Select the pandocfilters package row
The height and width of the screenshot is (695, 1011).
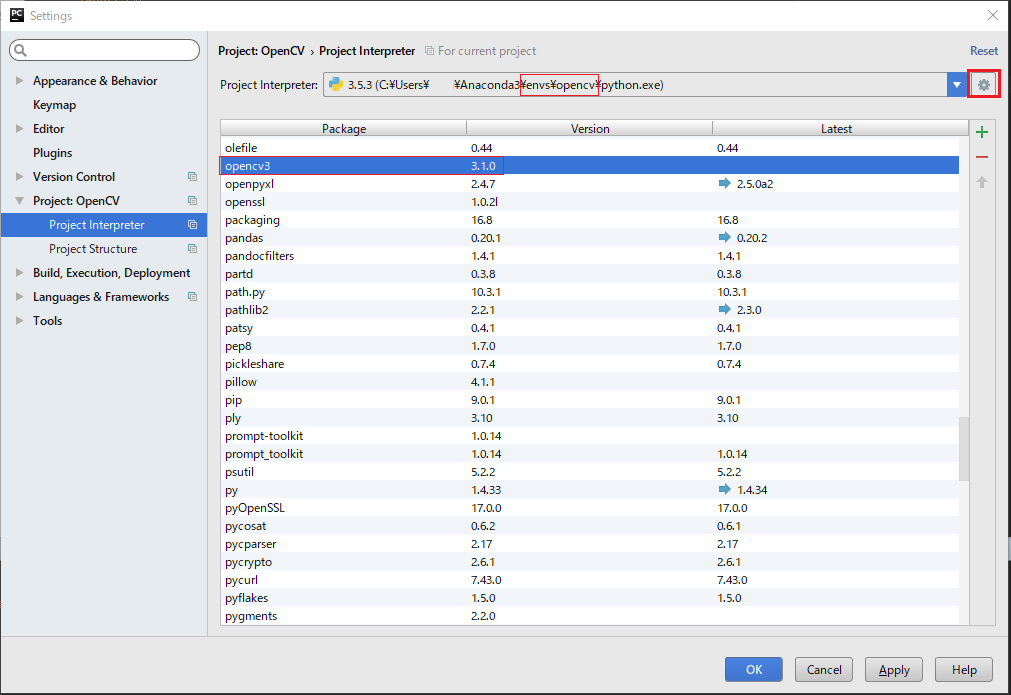[x=589, y=256]
